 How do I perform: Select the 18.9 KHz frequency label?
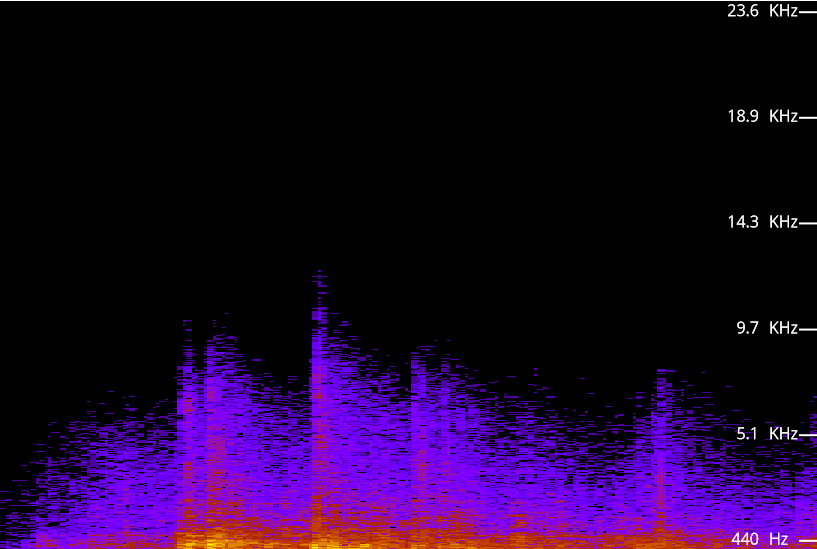pyautogui.click(x=762, y=116)
